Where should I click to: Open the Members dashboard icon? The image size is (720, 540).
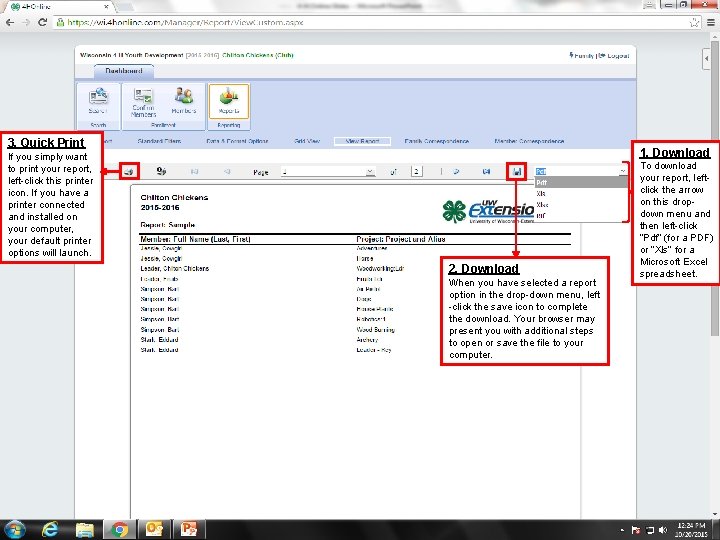coord(184,101)
